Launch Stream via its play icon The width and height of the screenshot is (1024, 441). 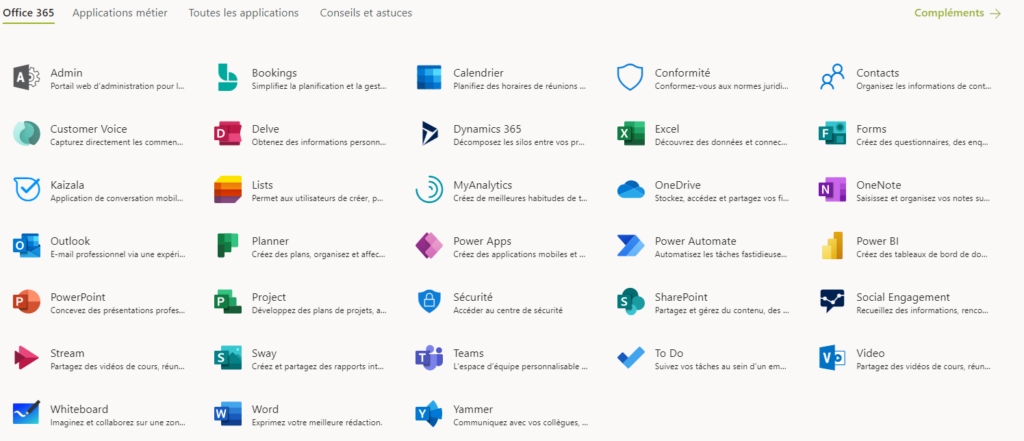(x=27, y=358)
